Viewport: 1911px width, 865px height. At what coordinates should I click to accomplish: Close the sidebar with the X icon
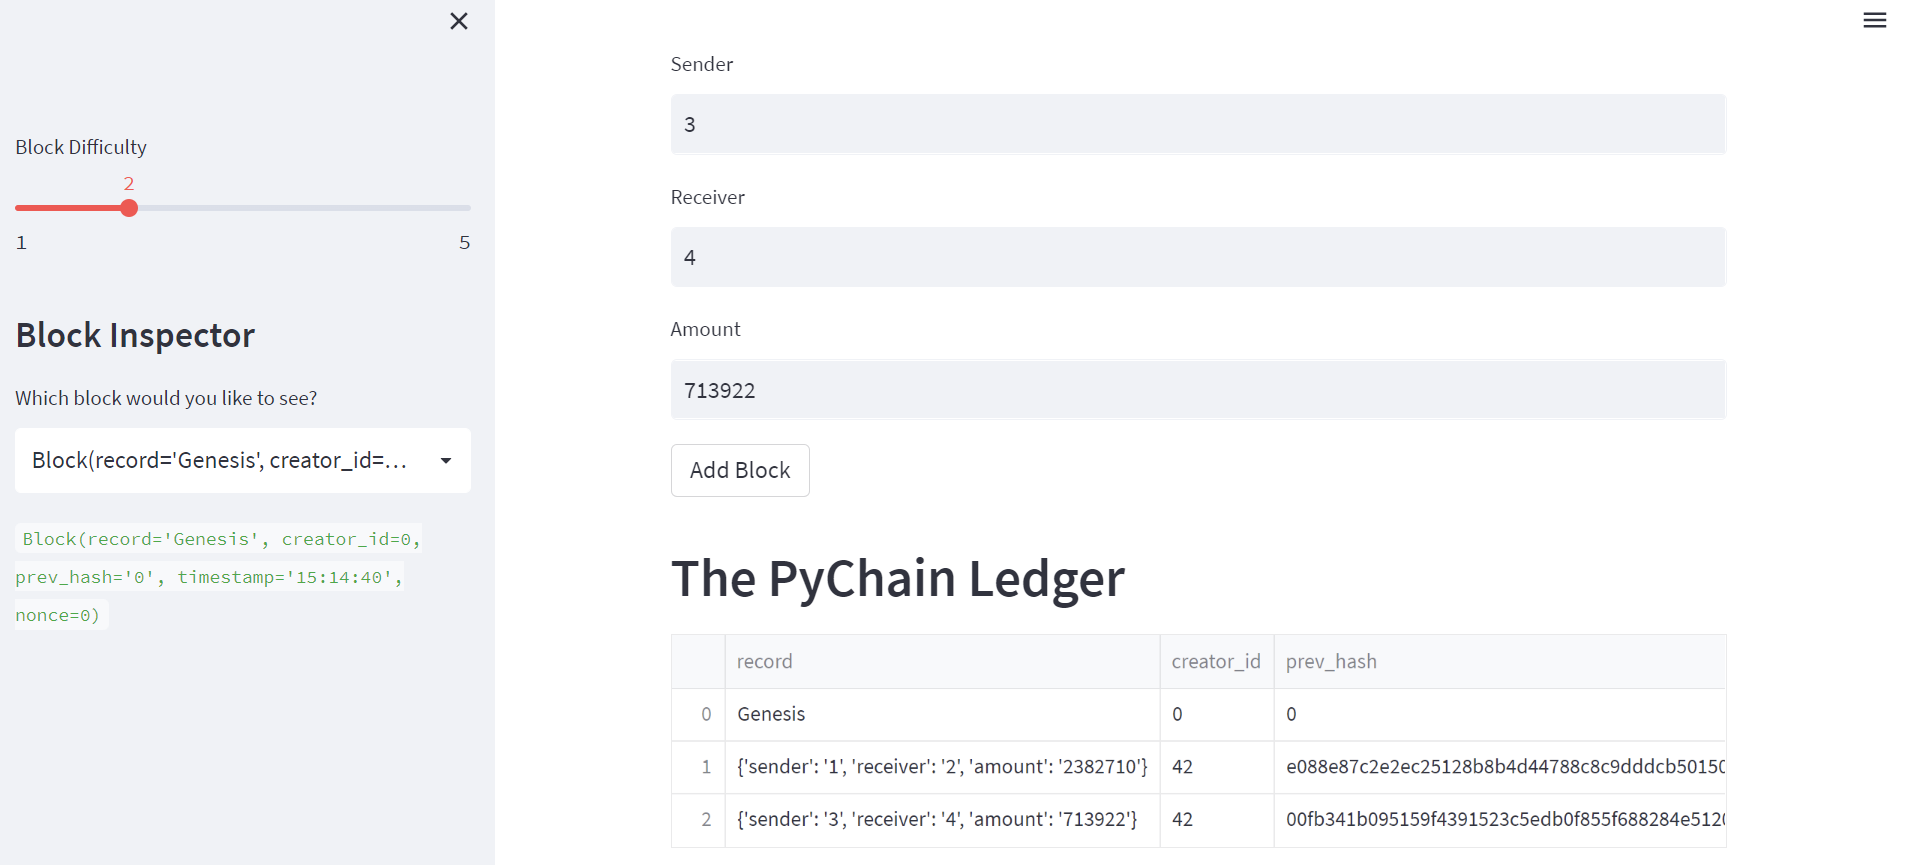[x=459, y=20]
